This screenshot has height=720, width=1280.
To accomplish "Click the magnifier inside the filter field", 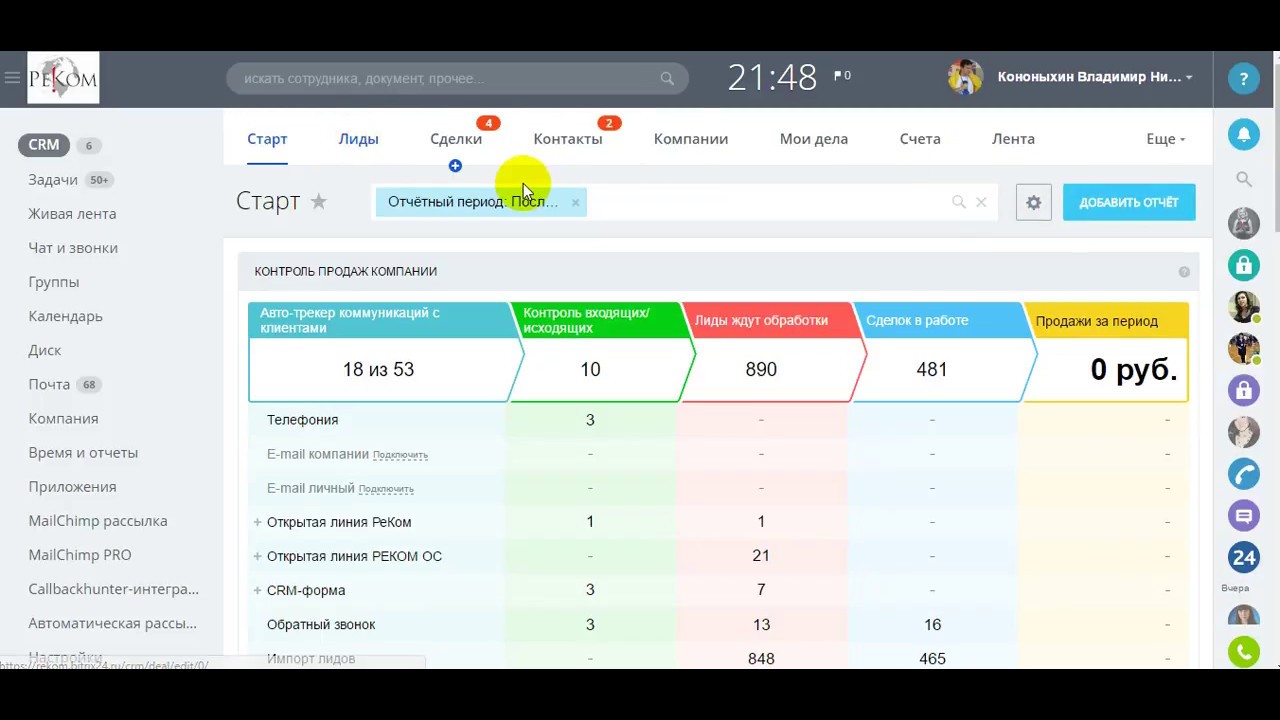I will [959, 202].
